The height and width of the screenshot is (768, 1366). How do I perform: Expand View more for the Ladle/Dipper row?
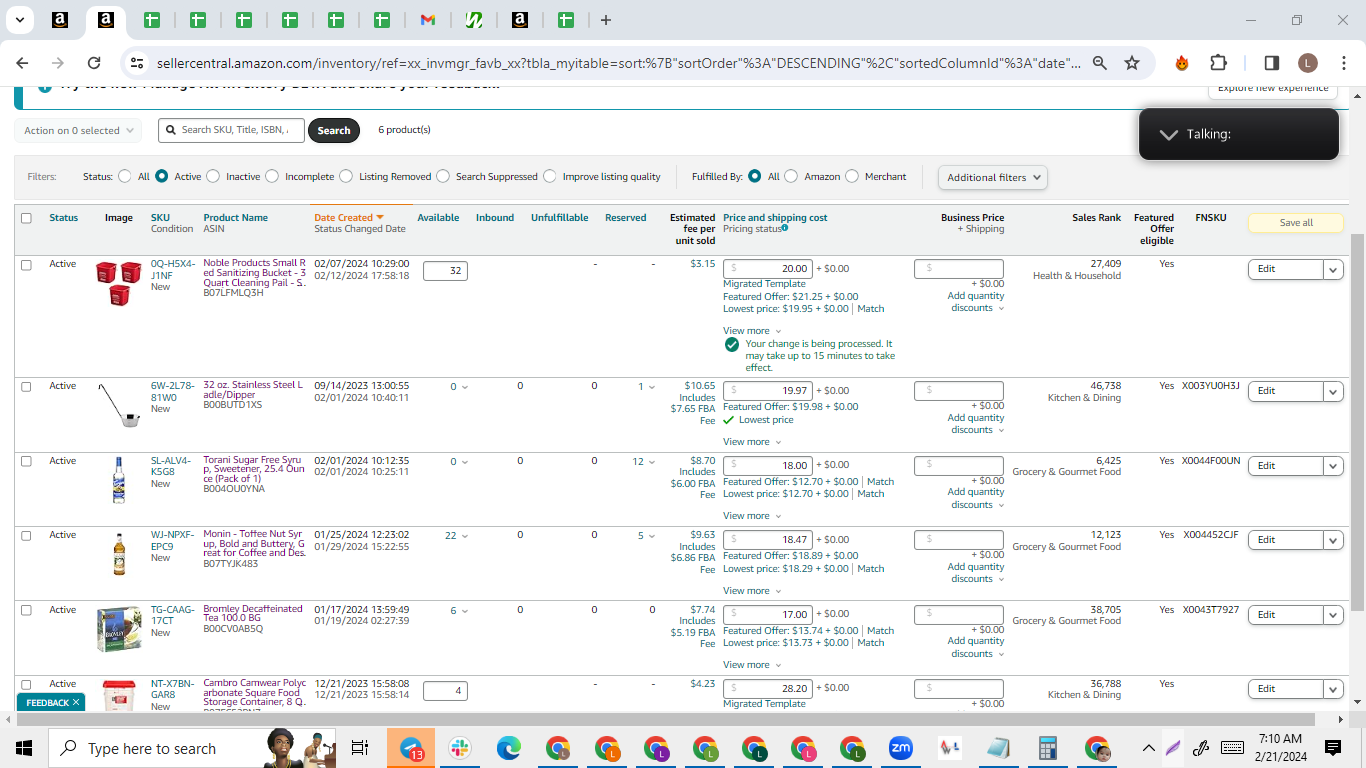pyautogui.click(x=752, y=442)
